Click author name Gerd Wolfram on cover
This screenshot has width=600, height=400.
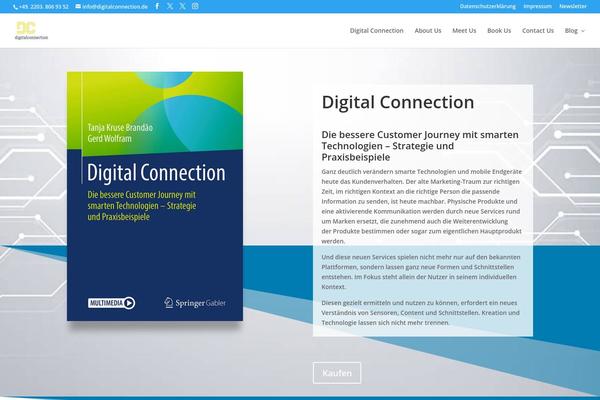109,139
